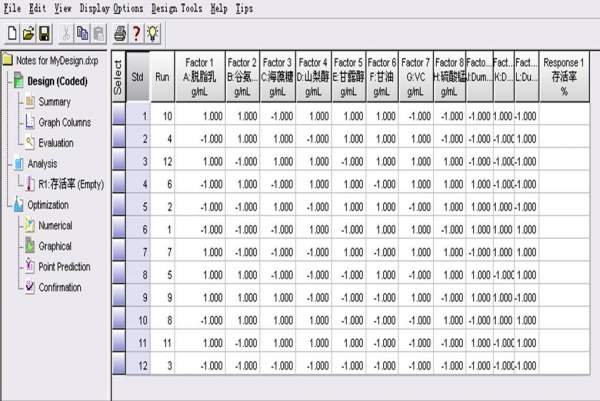Screen dimensions: 600x401
Task: Click the Notes for MyDesign.dxp folder icon
Action: (8, 60)
